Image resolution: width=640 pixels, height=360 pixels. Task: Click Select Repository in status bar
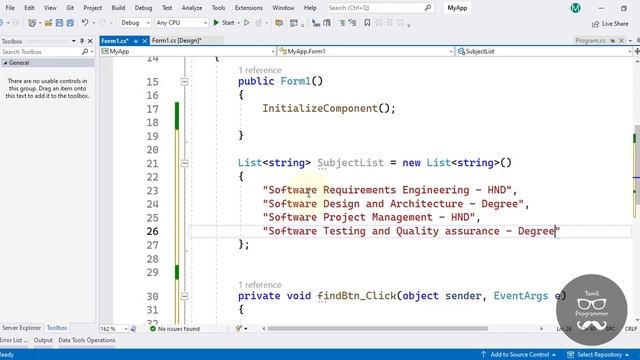point(598,354)
